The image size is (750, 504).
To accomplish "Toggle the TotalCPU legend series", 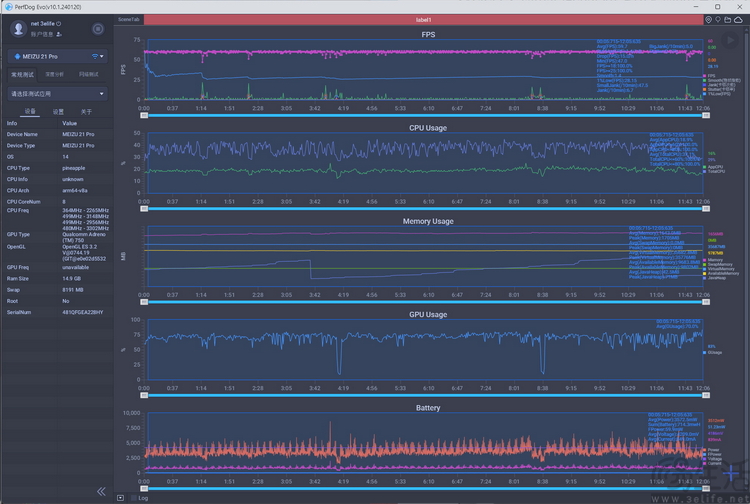I will point(714,171).
